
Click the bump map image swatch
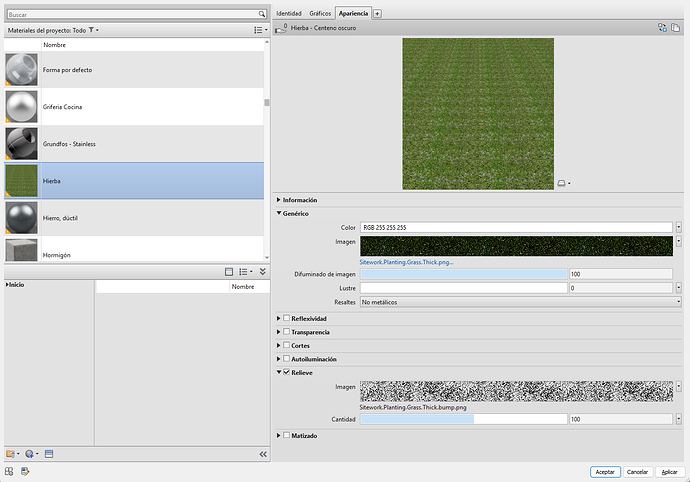pos(516,391)
